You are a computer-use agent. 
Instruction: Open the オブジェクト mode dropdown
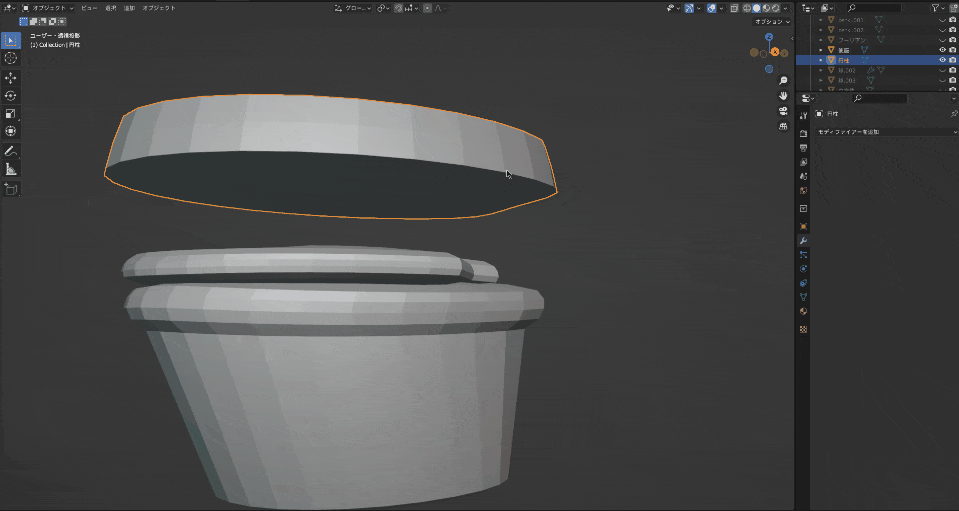pos(47,8)
